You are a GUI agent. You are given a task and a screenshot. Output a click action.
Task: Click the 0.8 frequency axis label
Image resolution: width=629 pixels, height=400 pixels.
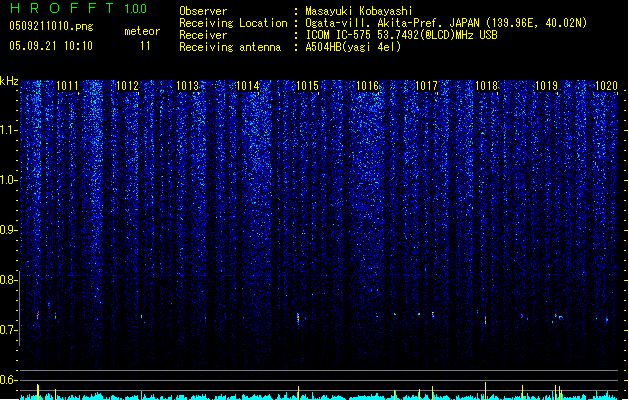[8, 280]
